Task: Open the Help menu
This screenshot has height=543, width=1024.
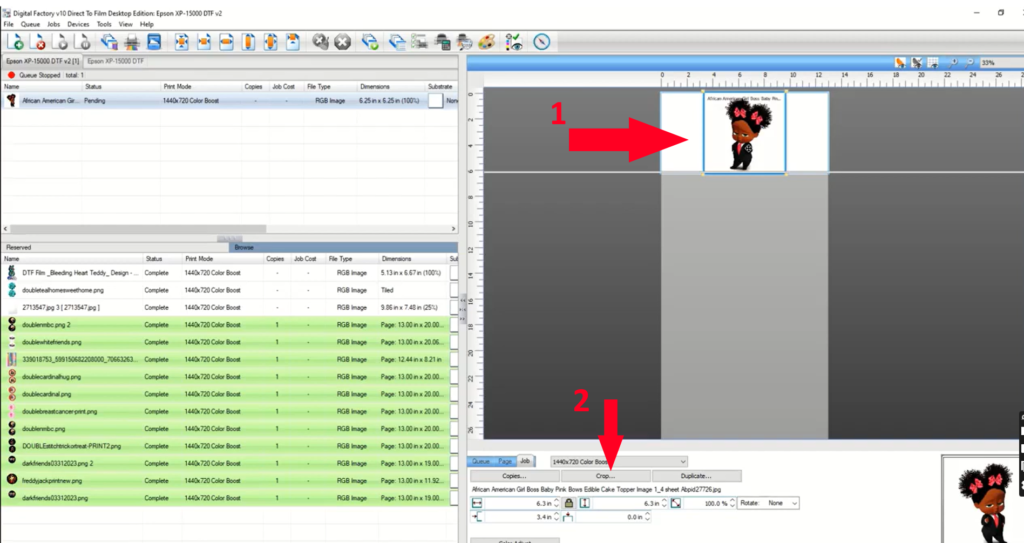Action: [x=147, y=24]
